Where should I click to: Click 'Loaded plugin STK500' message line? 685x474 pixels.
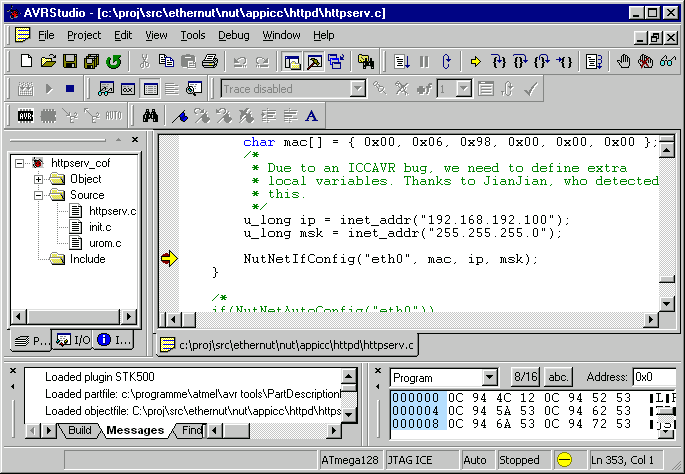[x=100, y=377]
